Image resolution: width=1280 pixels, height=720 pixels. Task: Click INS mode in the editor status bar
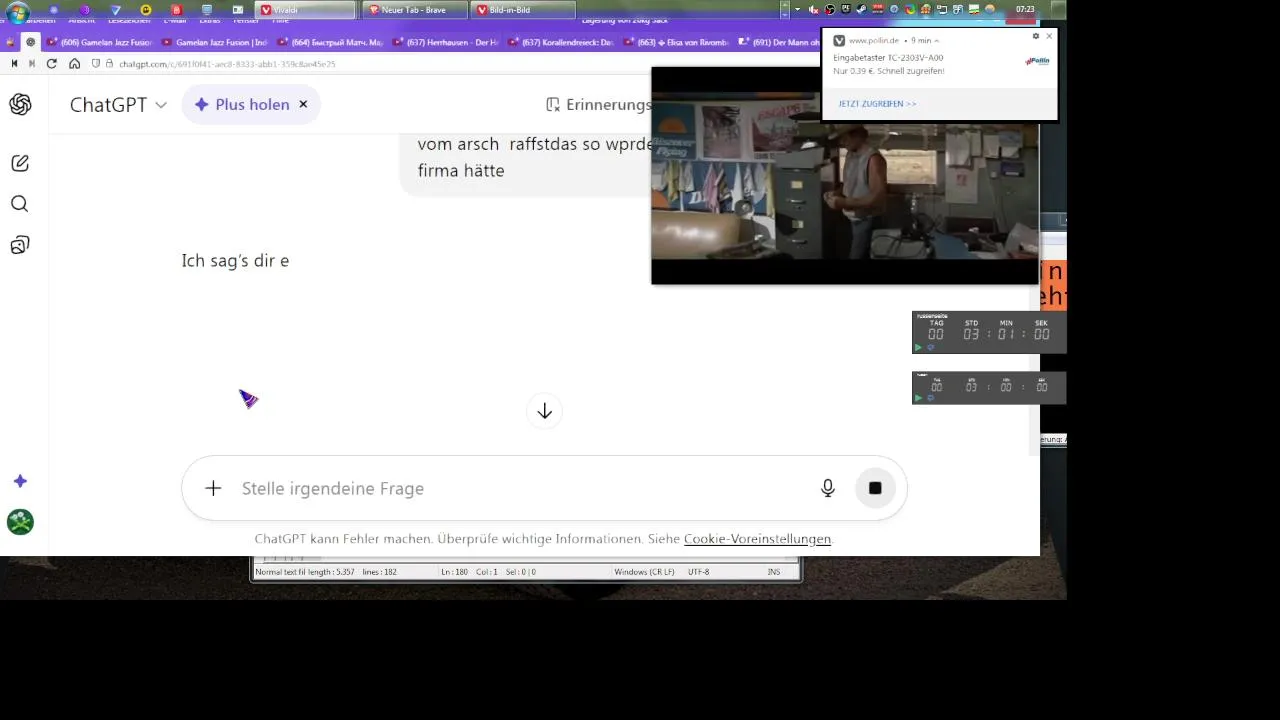pyautogui.click(x=774, y=572)
